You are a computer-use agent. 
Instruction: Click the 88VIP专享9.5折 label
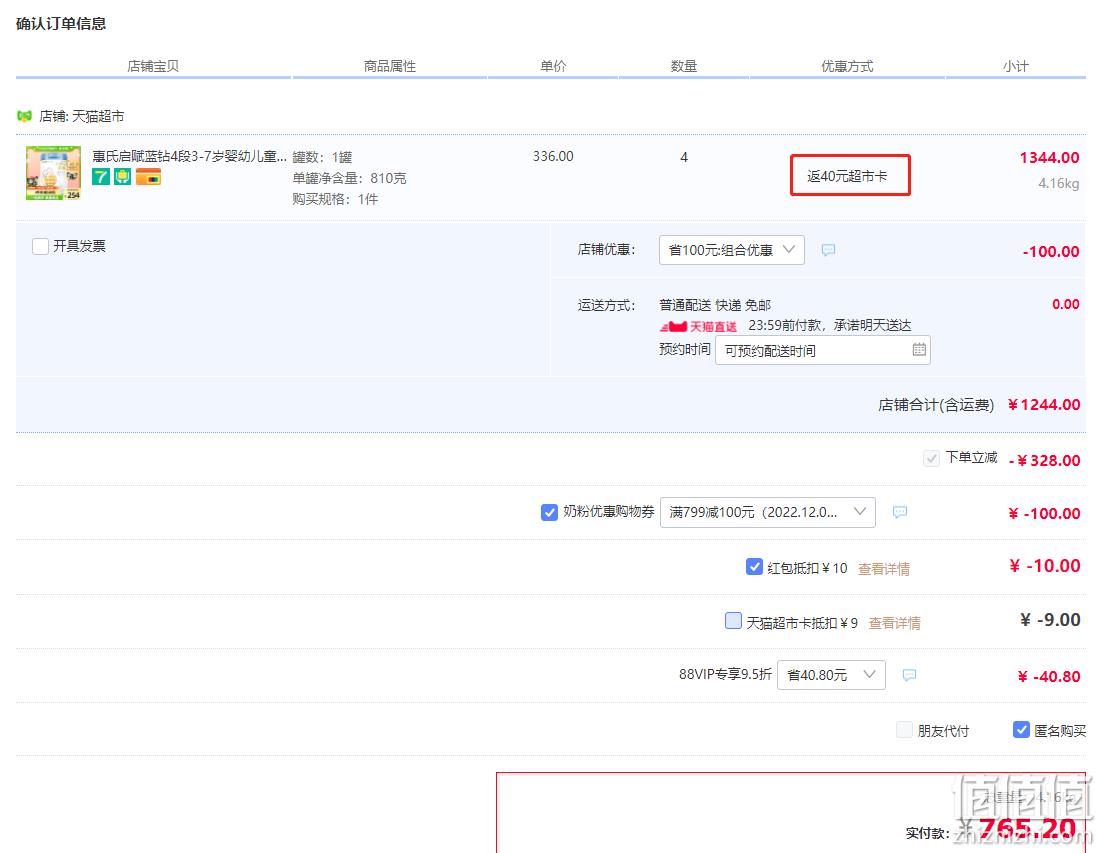tap(725, 675)
